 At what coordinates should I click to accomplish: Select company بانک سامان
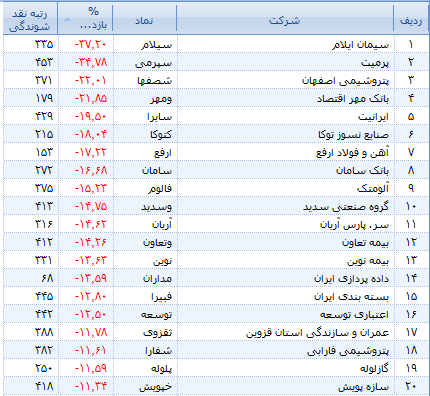pyautogui.click(x=362, y=171)
